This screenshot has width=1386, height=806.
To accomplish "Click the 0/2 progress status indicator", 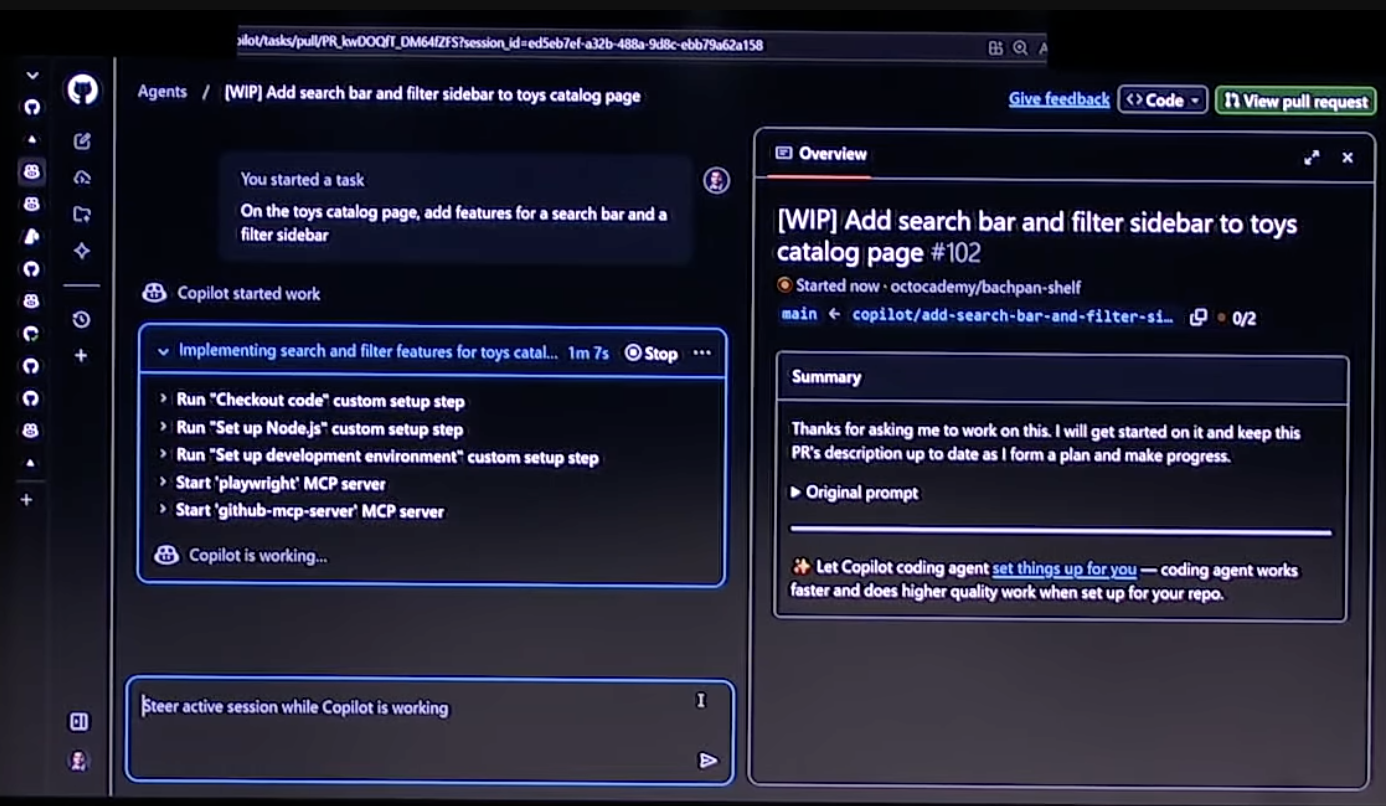I will (1237, 318).
